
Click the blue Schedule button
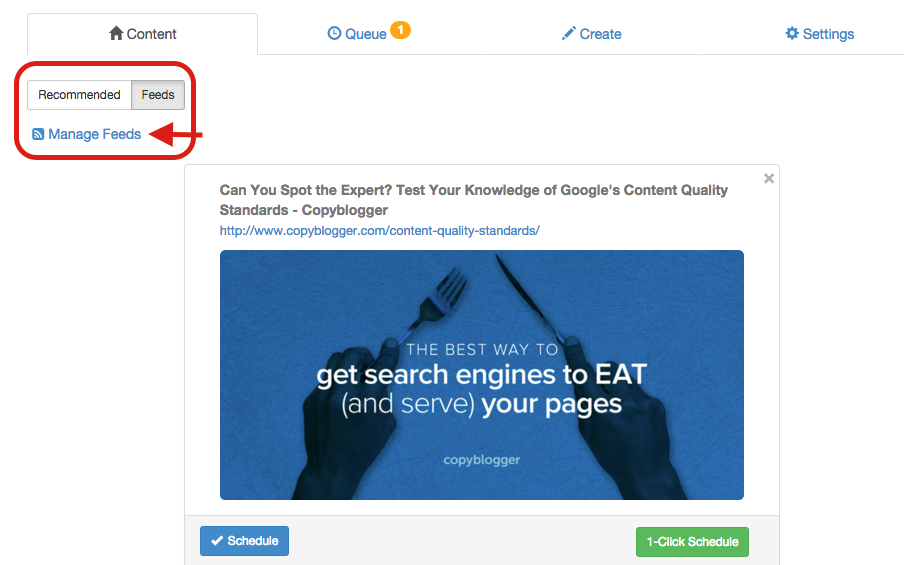[244, 541]
